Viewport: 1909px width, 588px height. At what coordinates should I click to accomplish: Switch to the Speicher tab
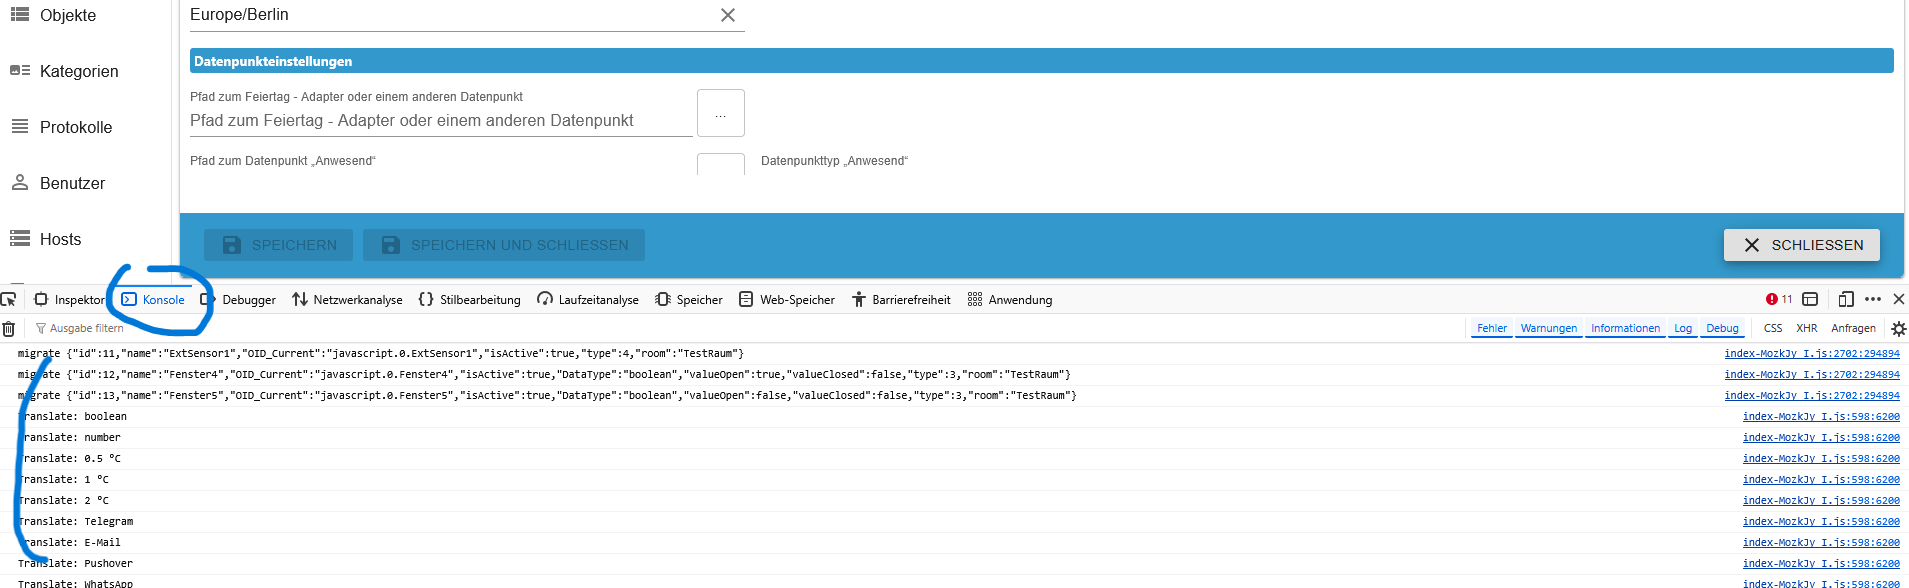[689, 300]
